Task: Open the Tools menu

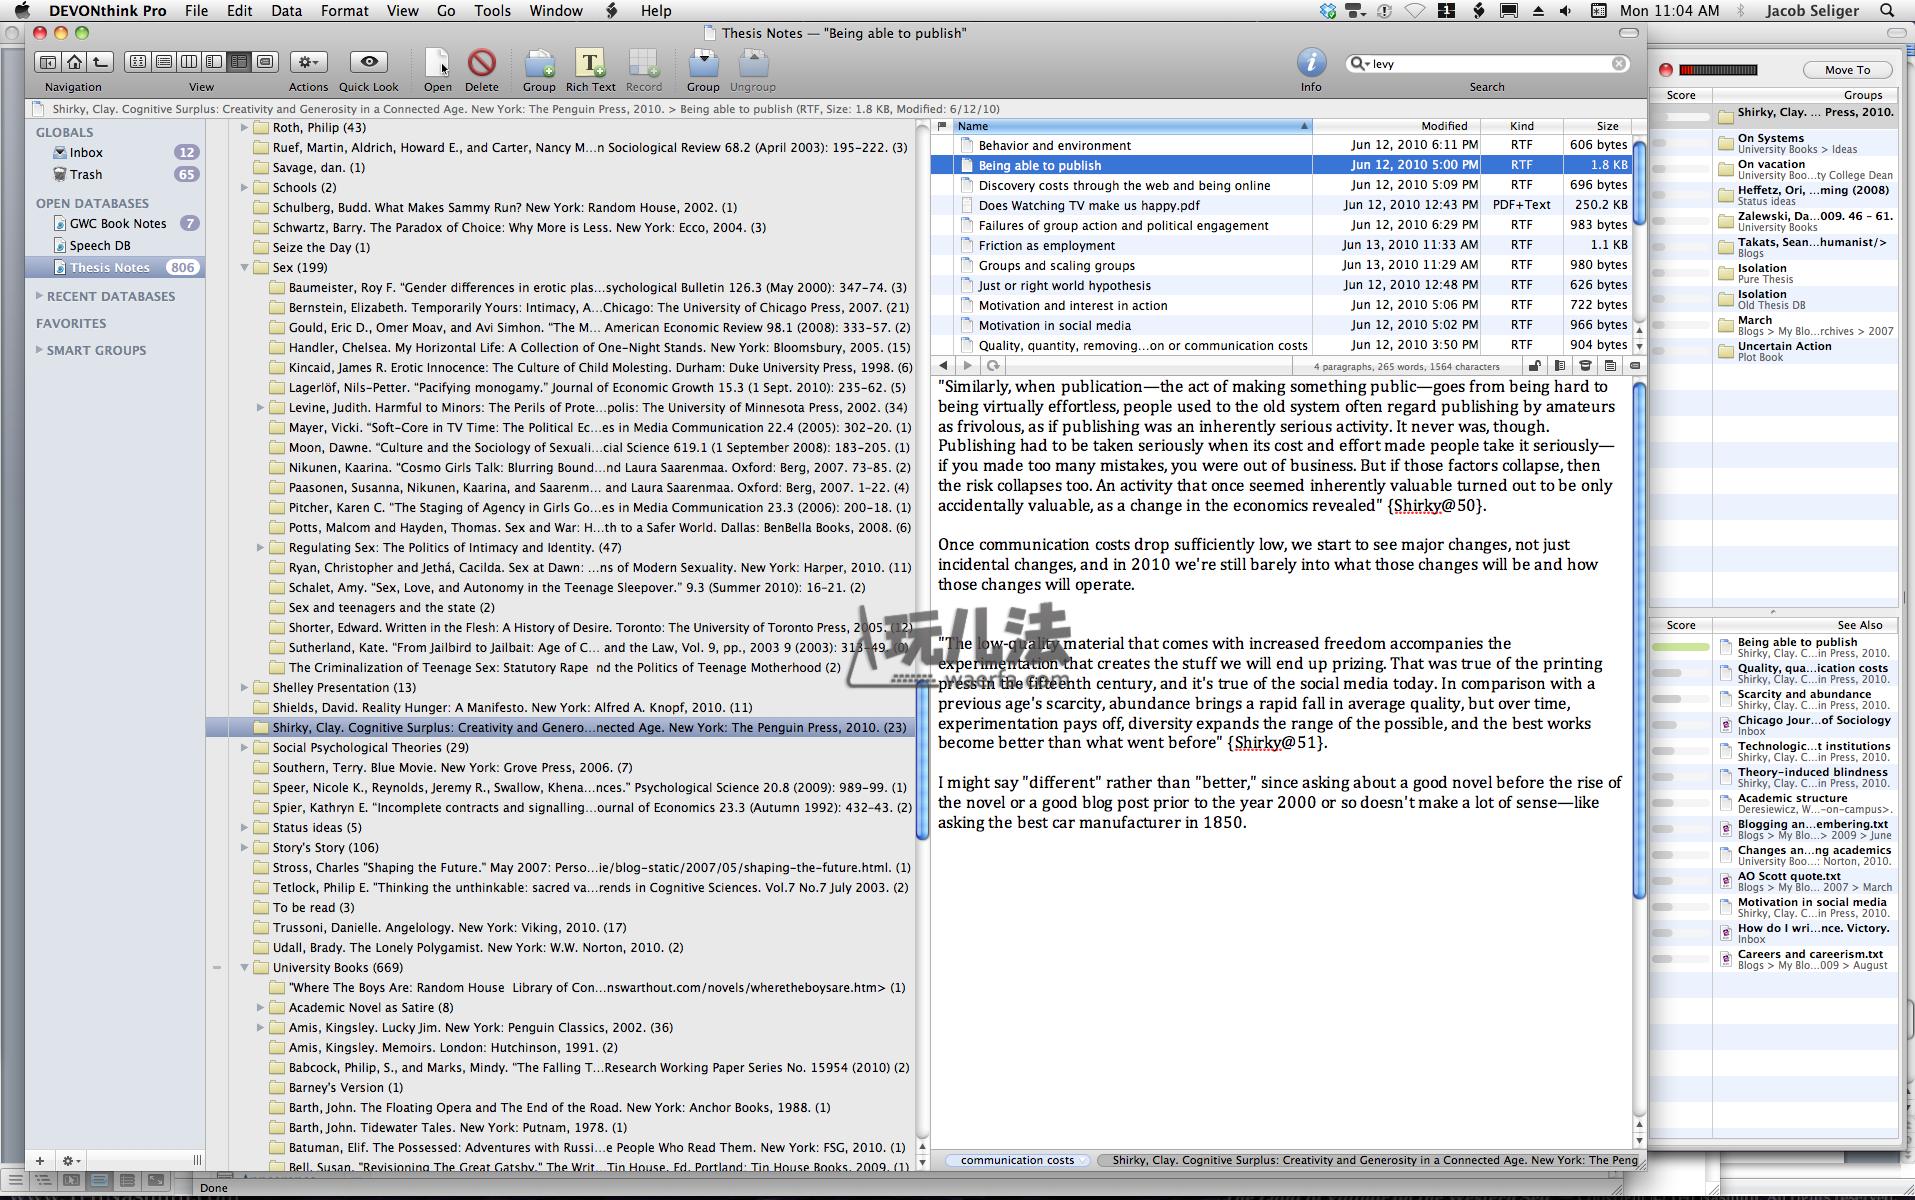Action: [492, 11]
